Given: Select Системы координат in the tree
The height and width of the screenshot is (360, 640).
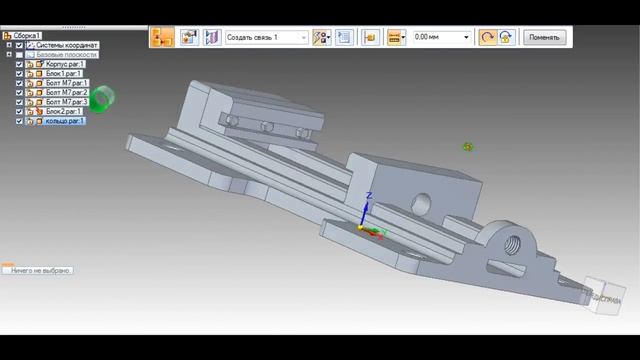Looking at the screenshot, I should tap(67, 45).
